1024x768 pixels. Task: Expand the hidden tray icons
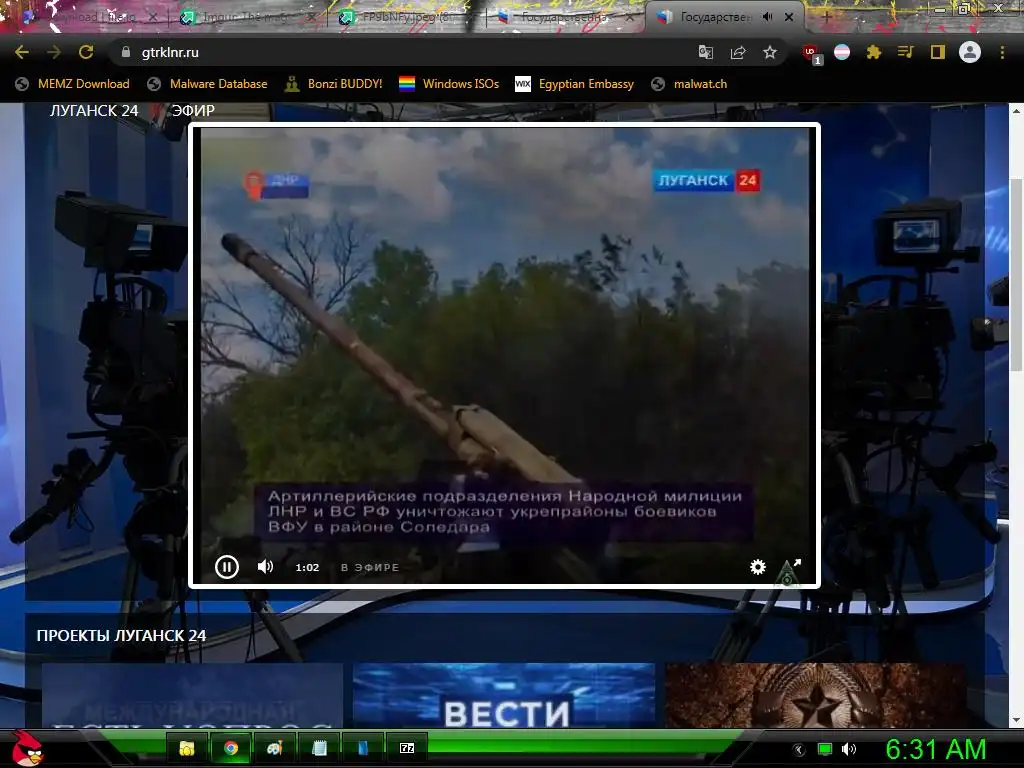click(799, 750)
